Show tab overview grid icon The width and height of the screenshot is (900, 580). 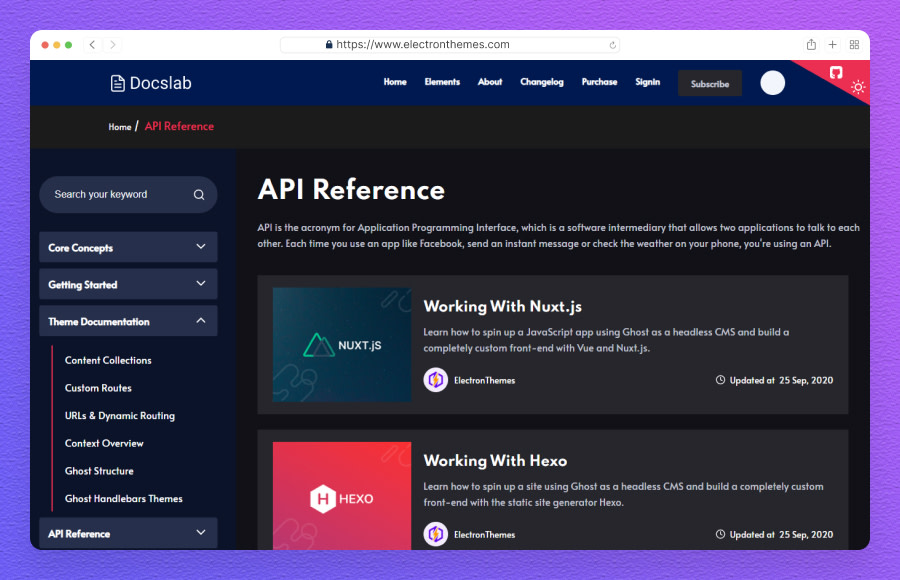point(854,45)
